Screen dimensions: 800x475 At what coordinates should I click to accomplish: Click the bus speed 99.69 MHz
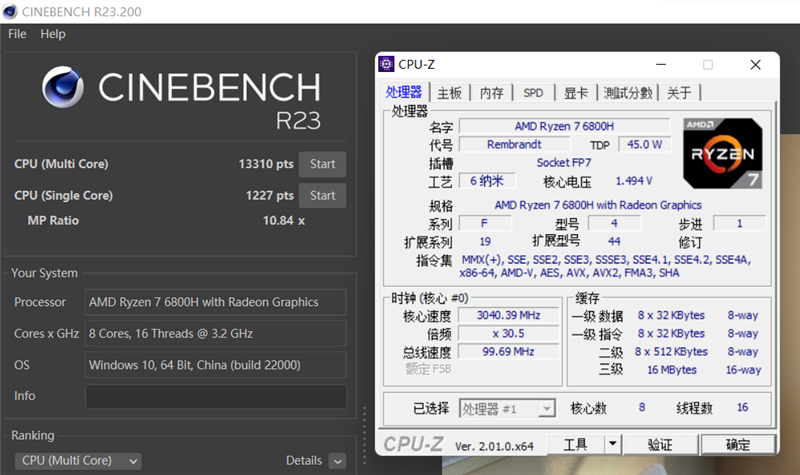(x=508, y=352)
